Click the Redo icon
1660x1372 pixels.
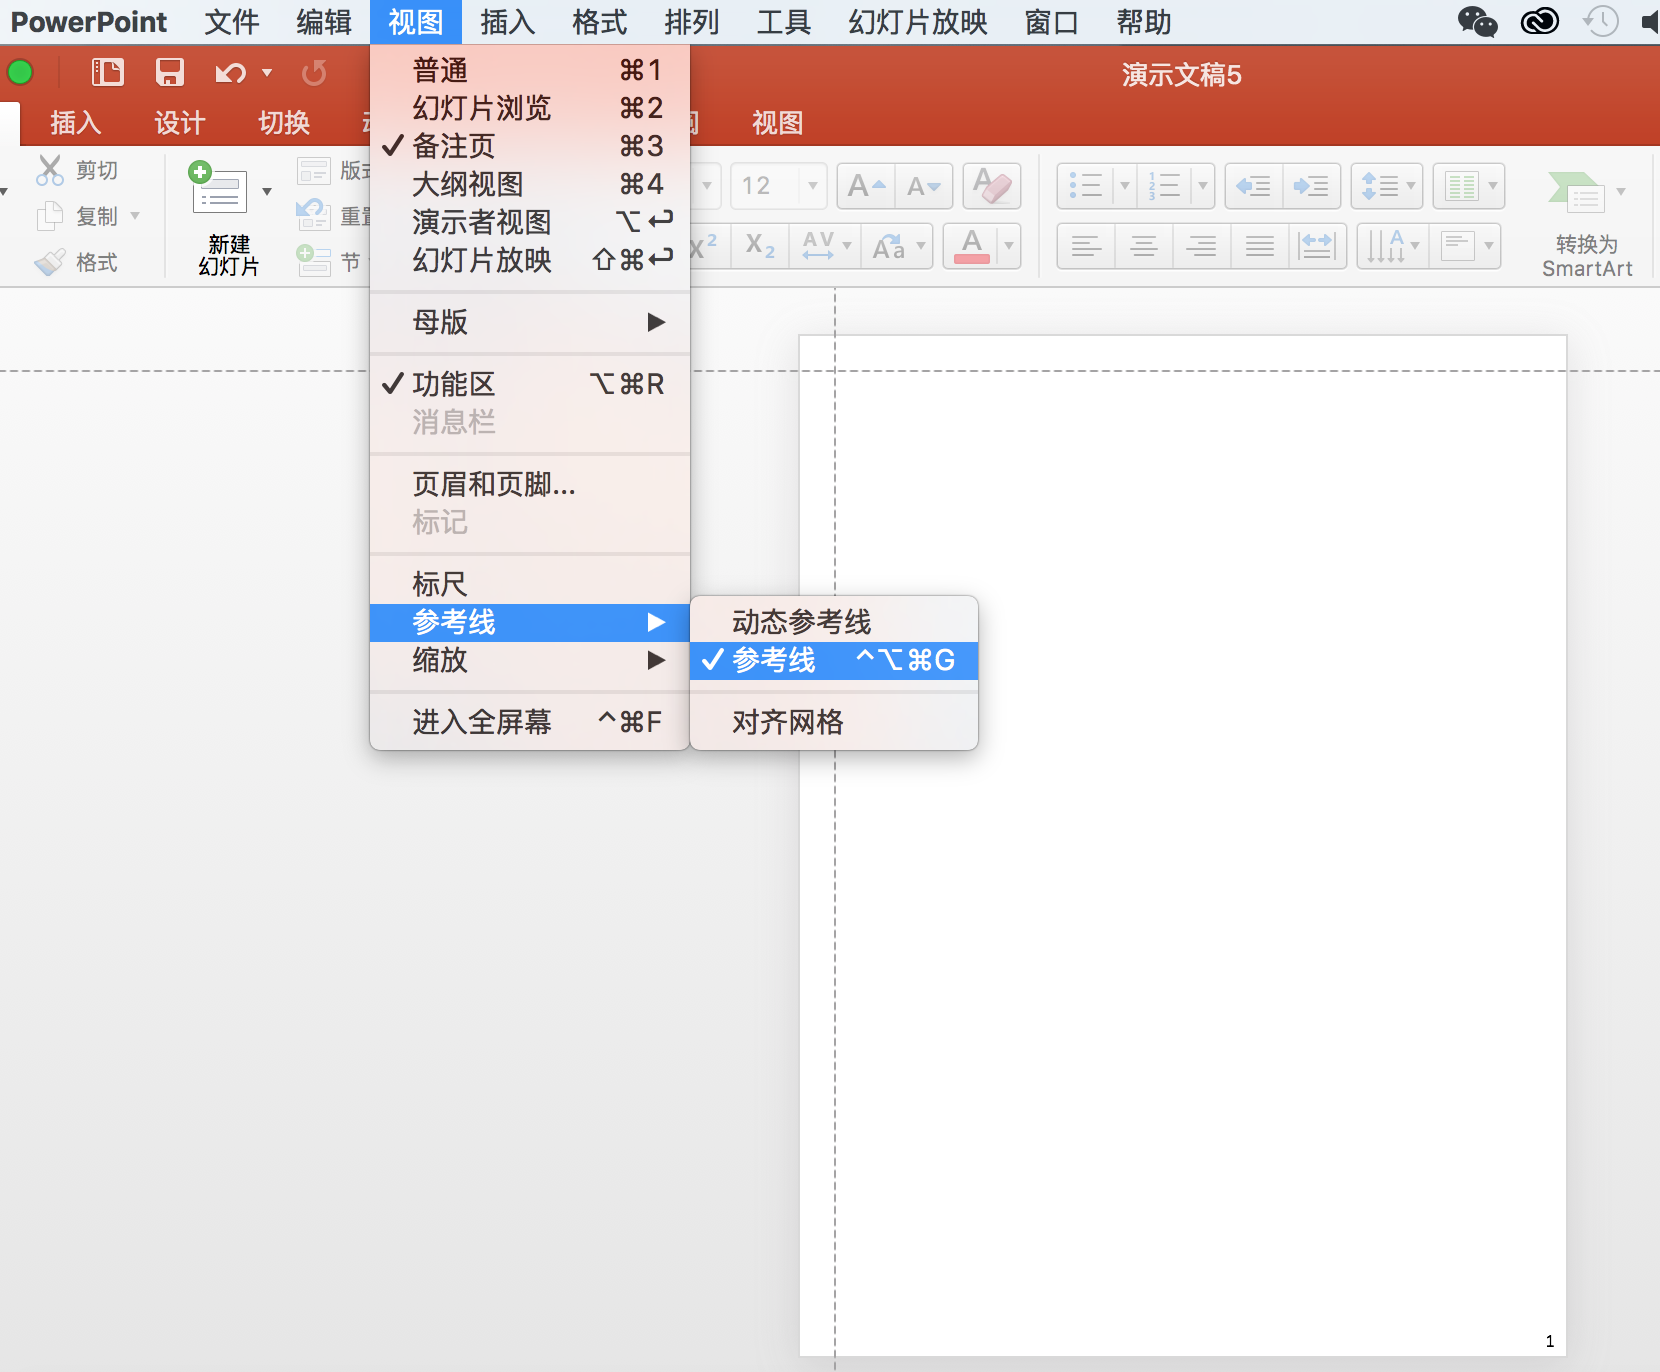pos(314,73)
